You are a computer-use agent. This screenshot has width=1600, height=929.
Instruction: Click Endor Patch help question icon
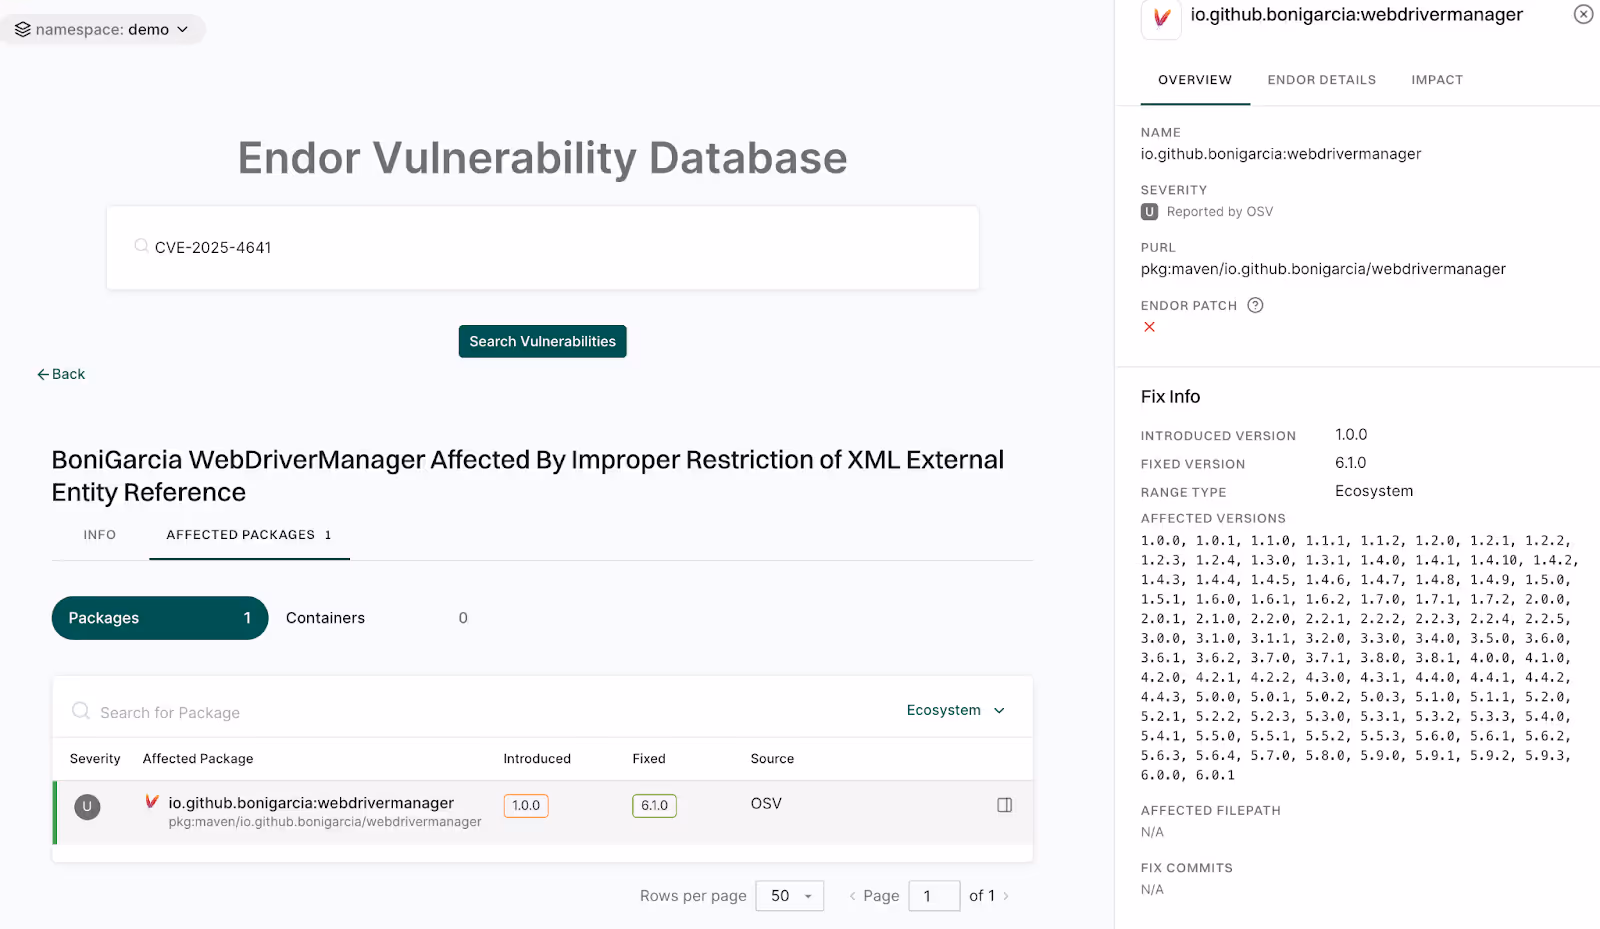[1255, 305]
